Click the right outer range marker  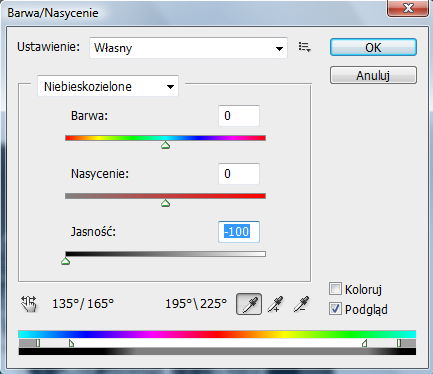point(399,343)
